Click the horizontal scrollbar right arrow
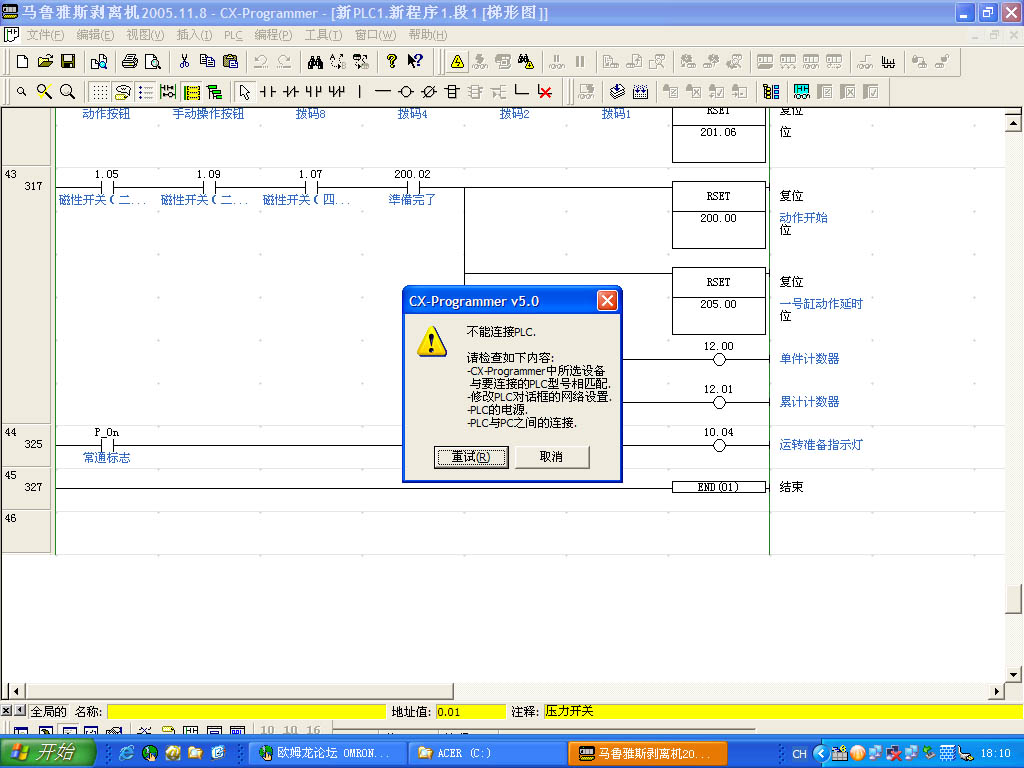This screenshot has width=1024, height=768. click(997, 691)
